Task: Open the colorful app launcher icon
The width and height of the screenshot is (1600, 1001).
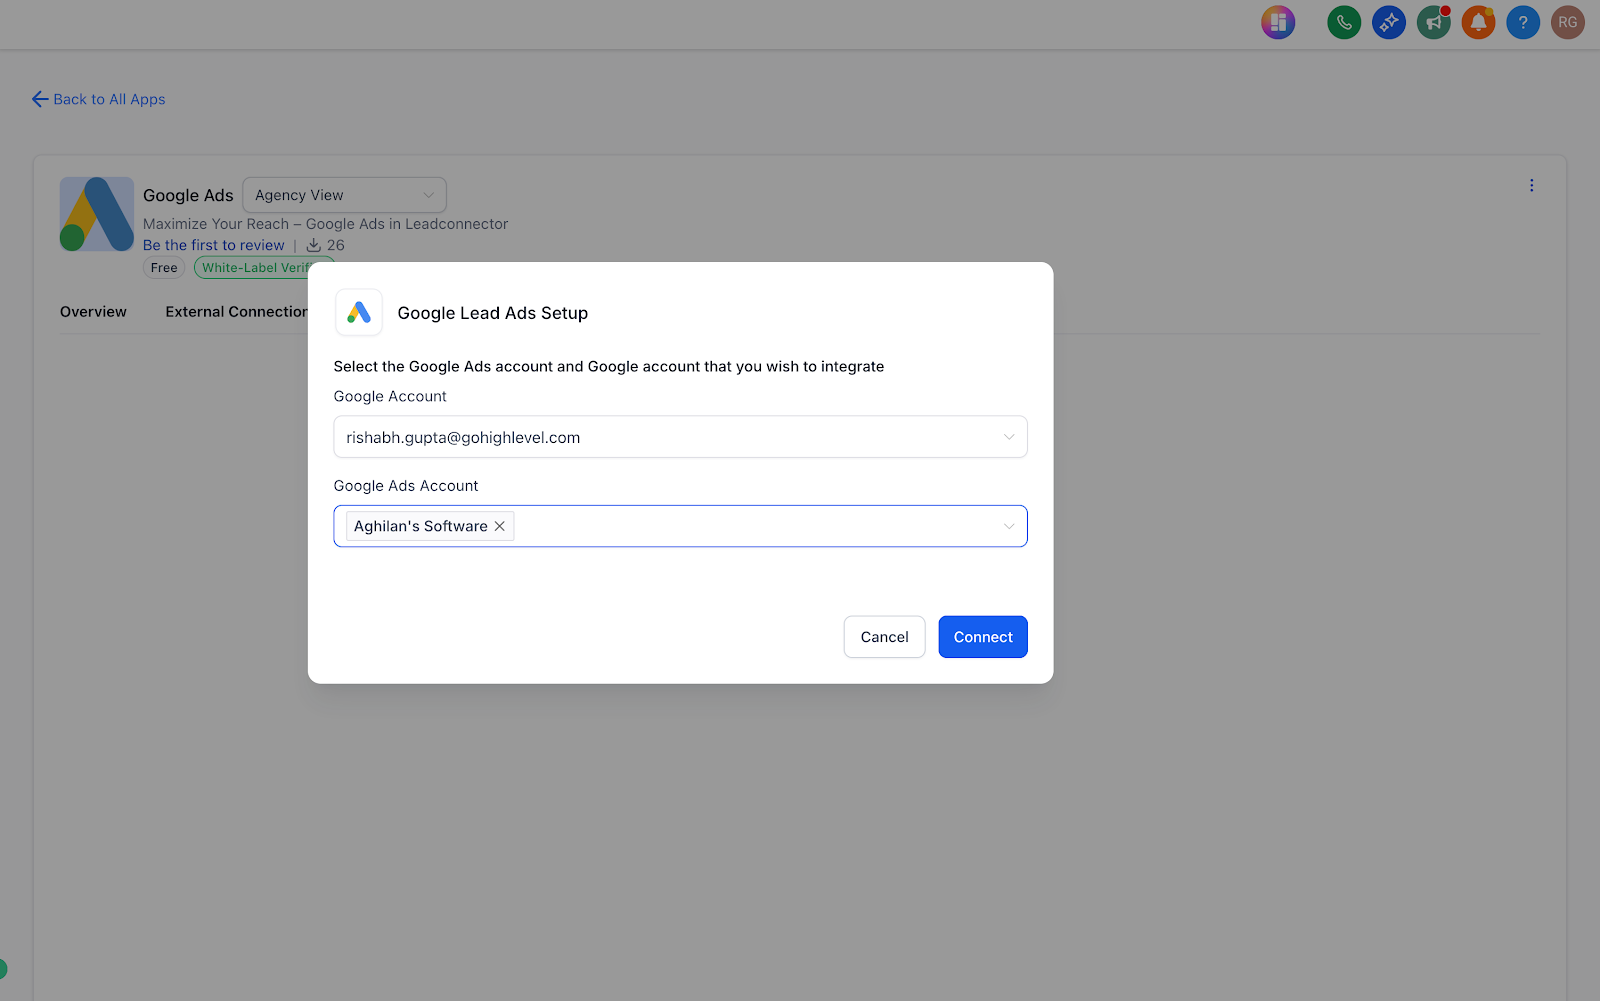Action: [x=1278, y=22]
